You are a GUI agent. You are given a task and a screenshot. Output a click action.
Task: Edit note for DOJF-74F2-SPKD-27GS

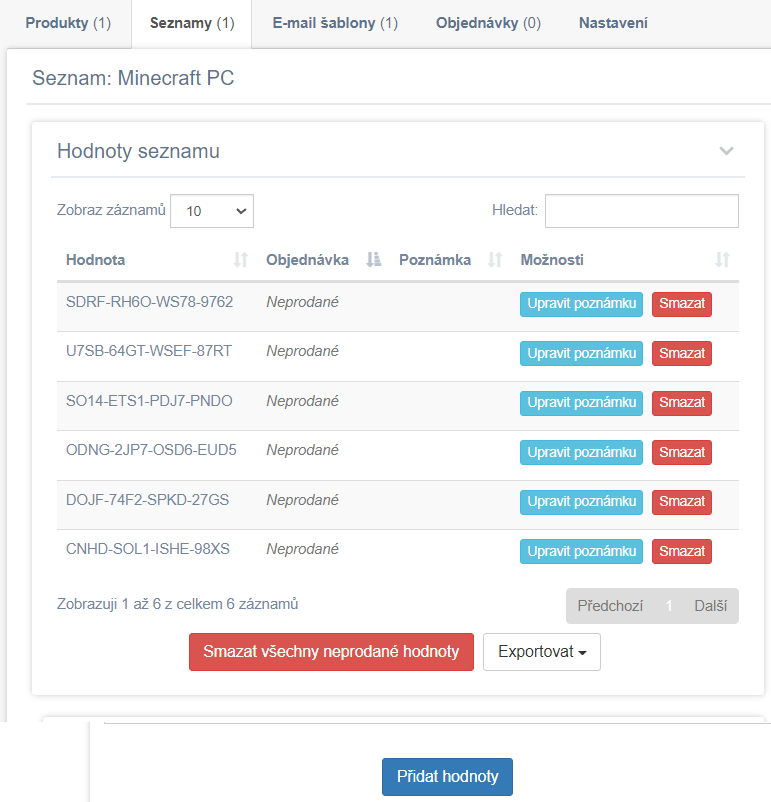click(581, 502)
